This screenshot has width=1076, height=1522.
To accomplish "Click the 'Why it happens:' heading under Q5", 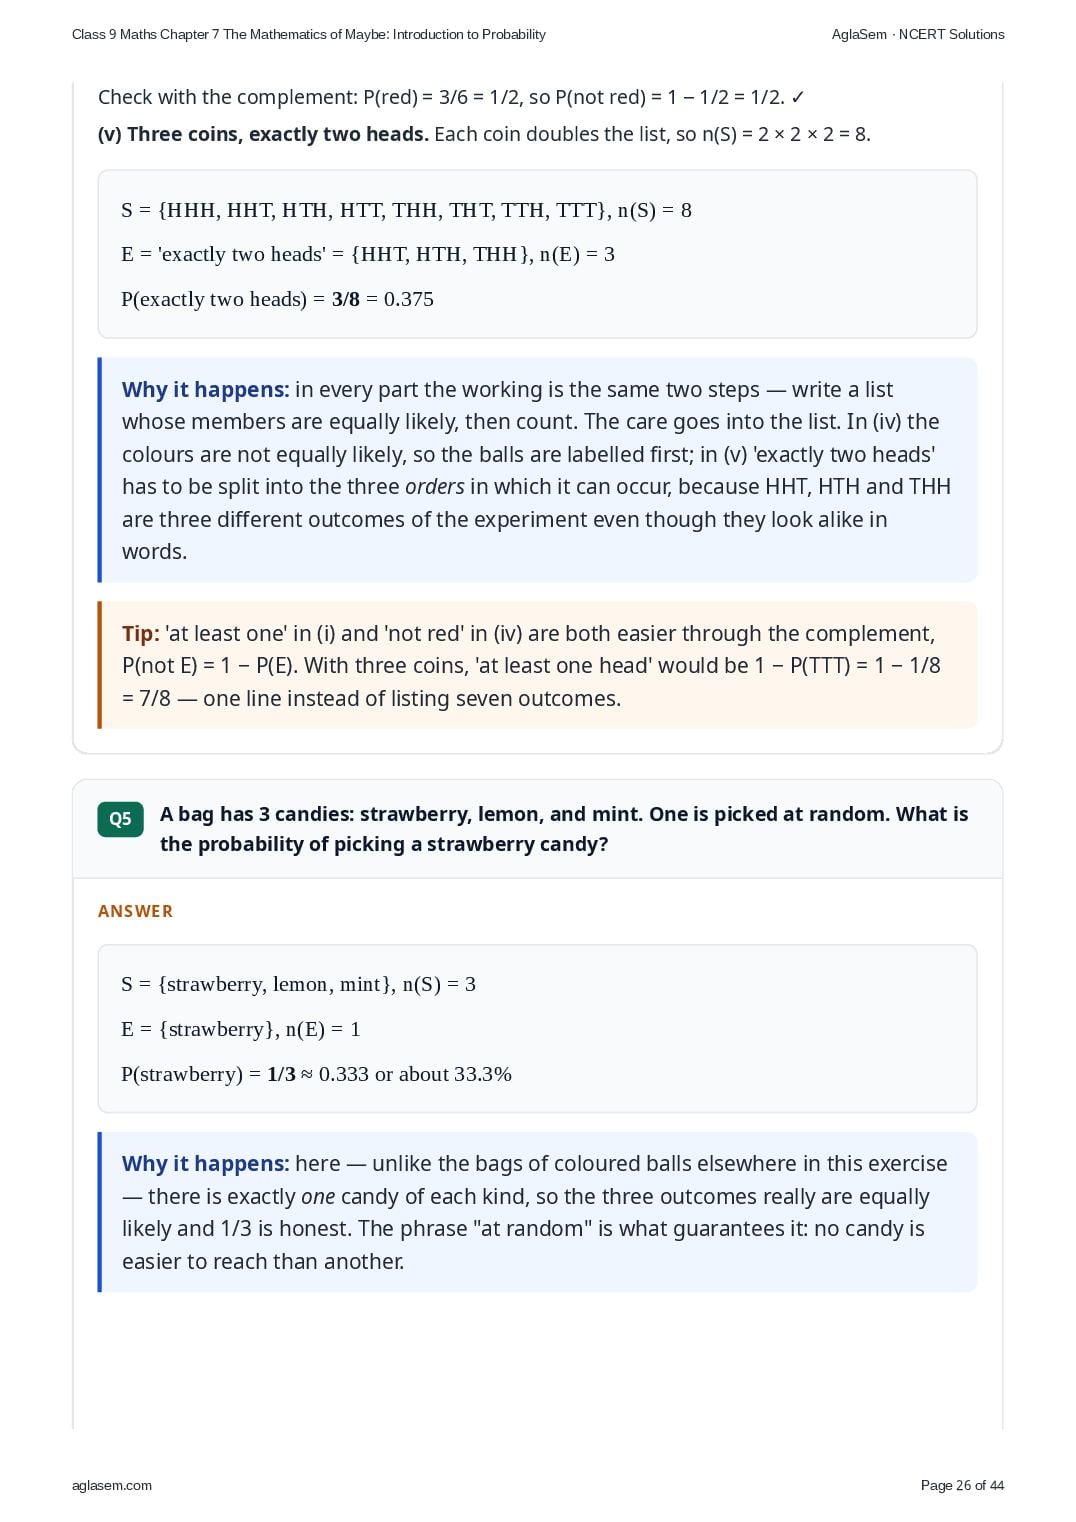I will point(205,1164).
